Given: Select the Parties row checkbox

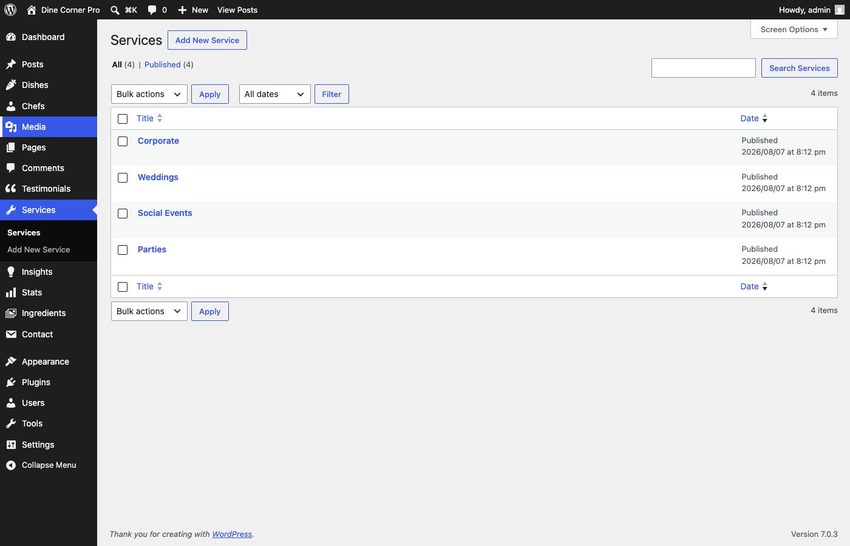Looking at the screenshot, I should coord(123,250).
